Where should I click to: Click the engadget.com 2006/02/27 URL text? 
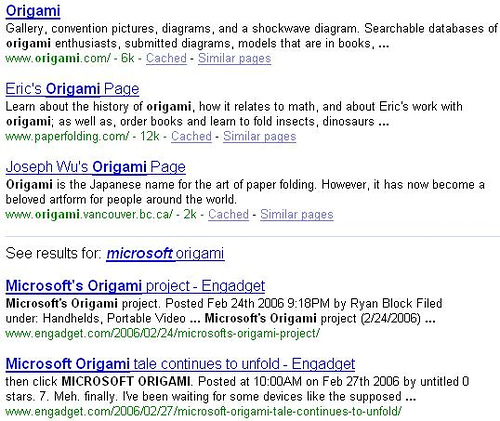(x=203, y=411)
